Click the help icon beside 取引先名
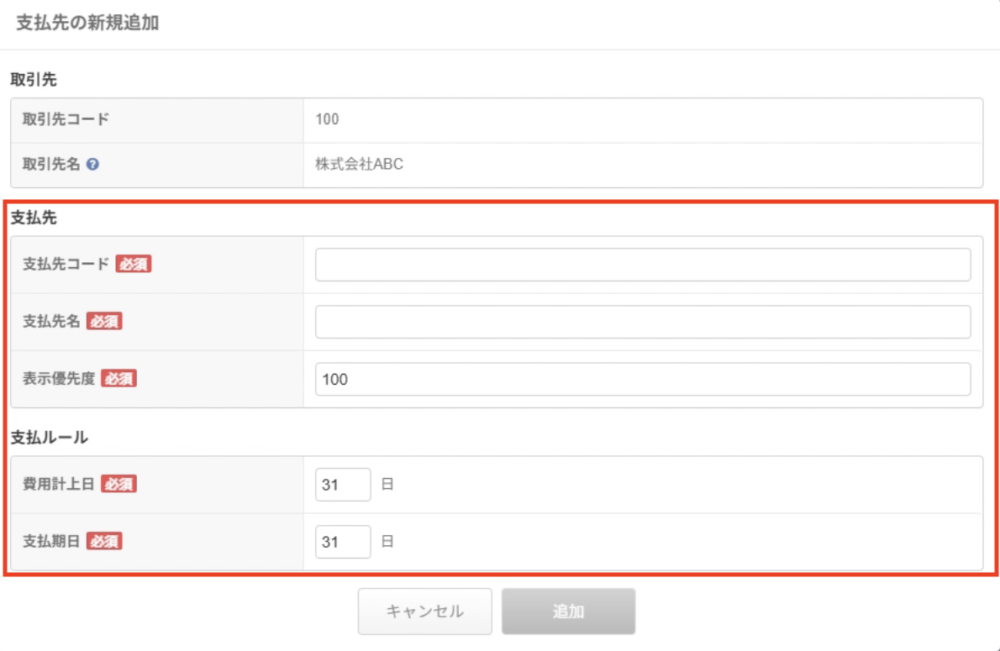Viewport: 1000px width, 651px height. coord(92,165)
